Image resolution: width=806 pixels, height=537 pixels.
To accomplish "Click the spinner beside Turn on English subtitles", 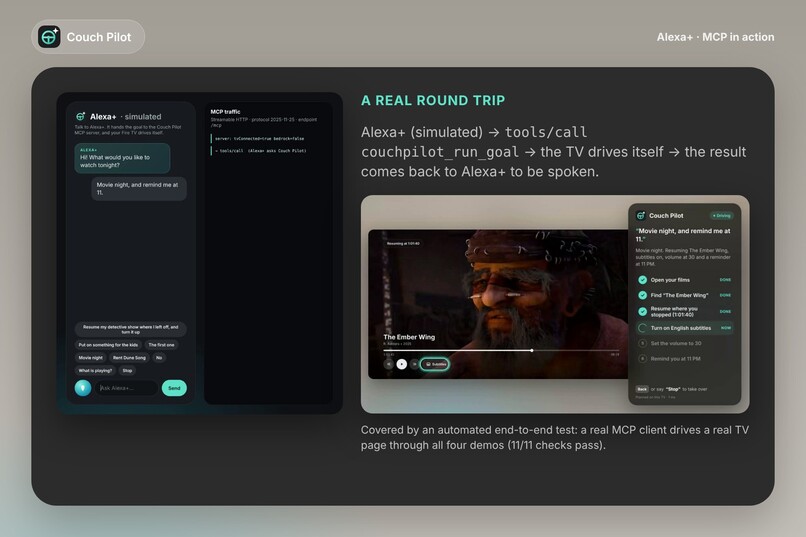I will click(x=643, y=328).
